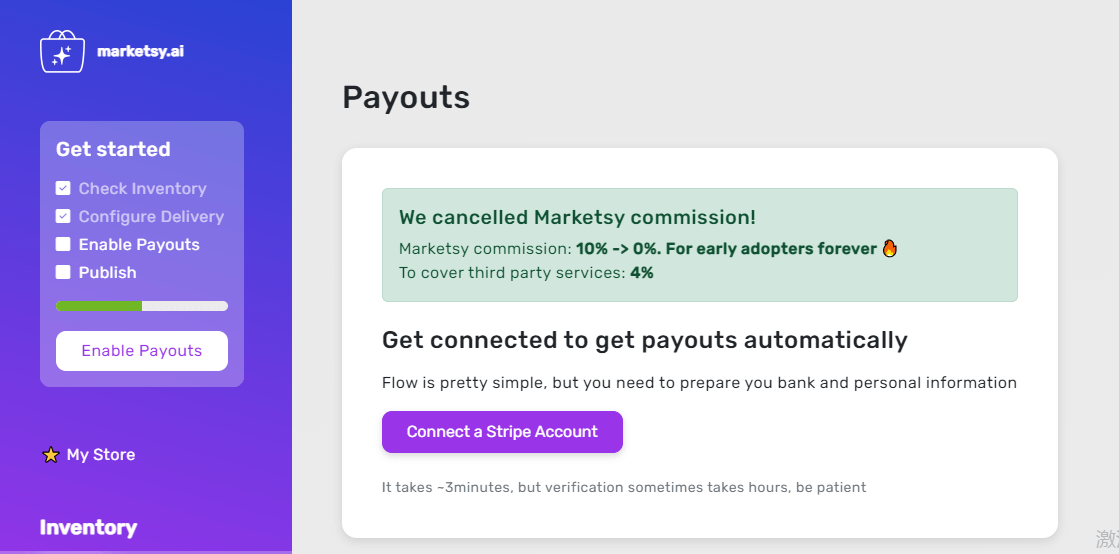Image resolution: width=1119 pixels, height=554 pixels.
Task: Click the Configure Delivery step label
Action: pyautogui.click(x=151, y=216)
